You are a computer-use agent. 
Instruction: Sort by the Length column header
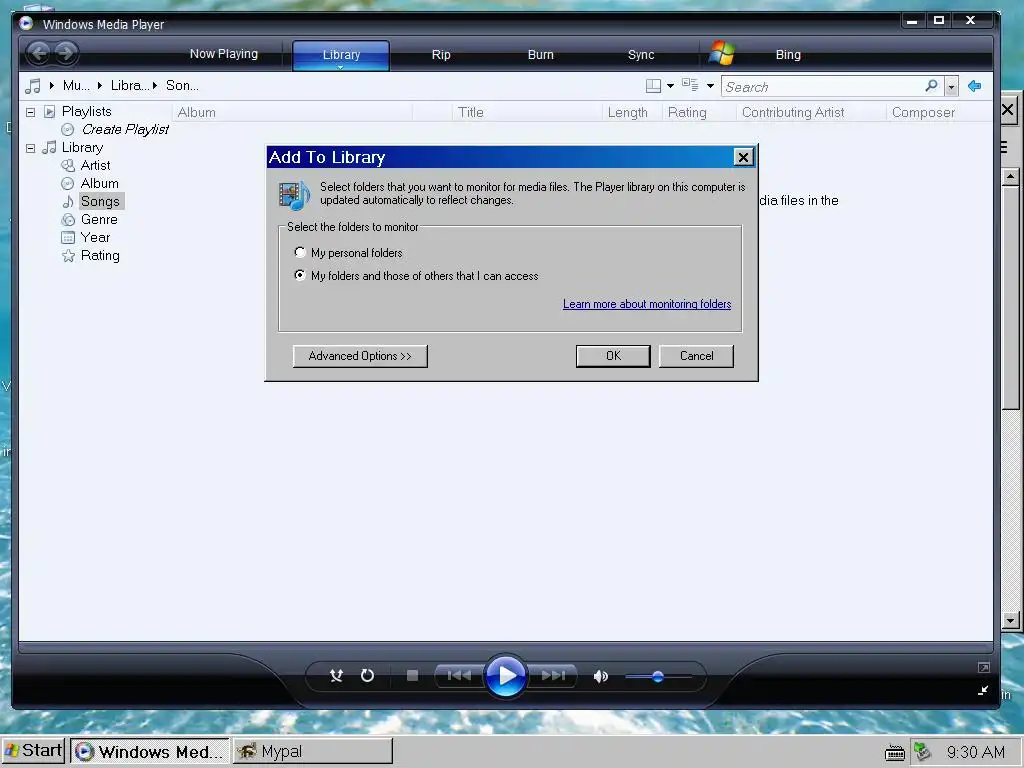click(632, 112)
